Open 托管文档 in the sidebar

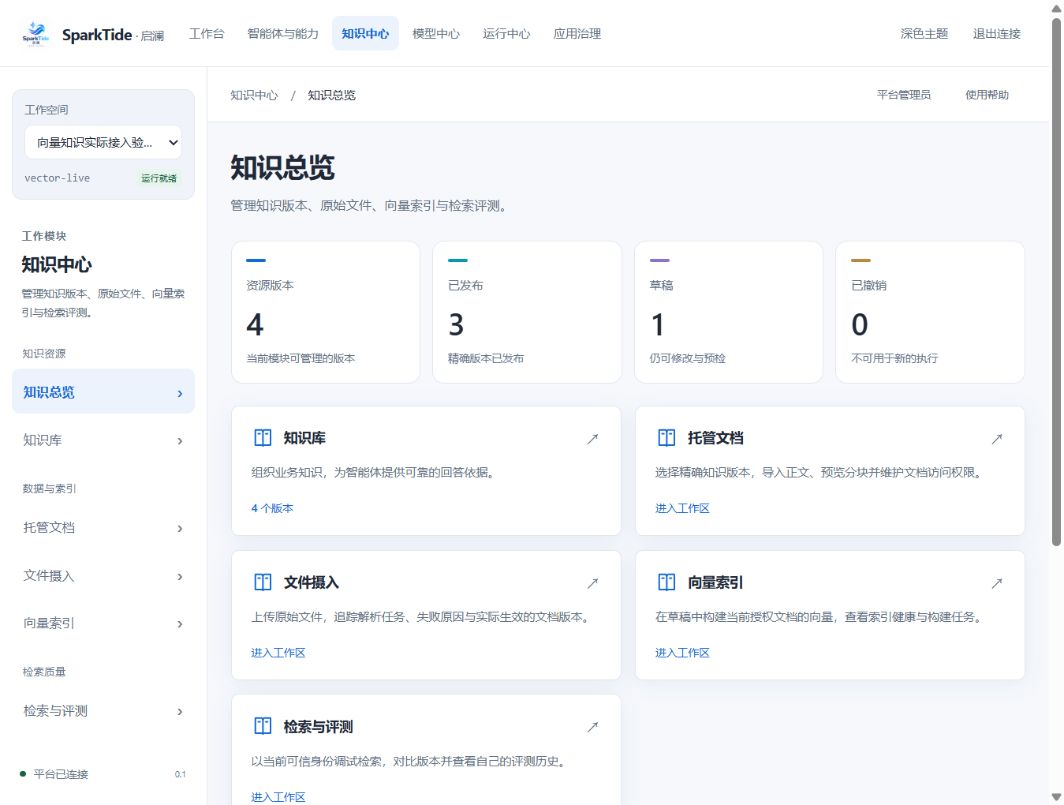click(103, 527)
